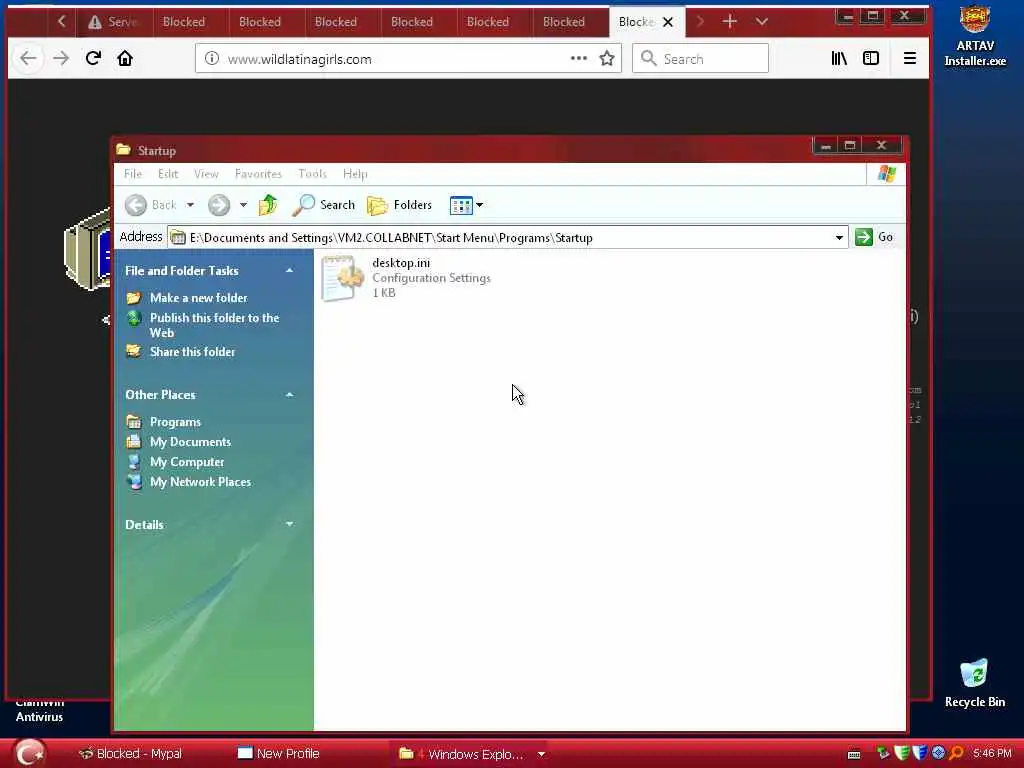Screen dimensions: 1024x768
Task: Toggle the Folders pane button
Action: coord(400,205)
